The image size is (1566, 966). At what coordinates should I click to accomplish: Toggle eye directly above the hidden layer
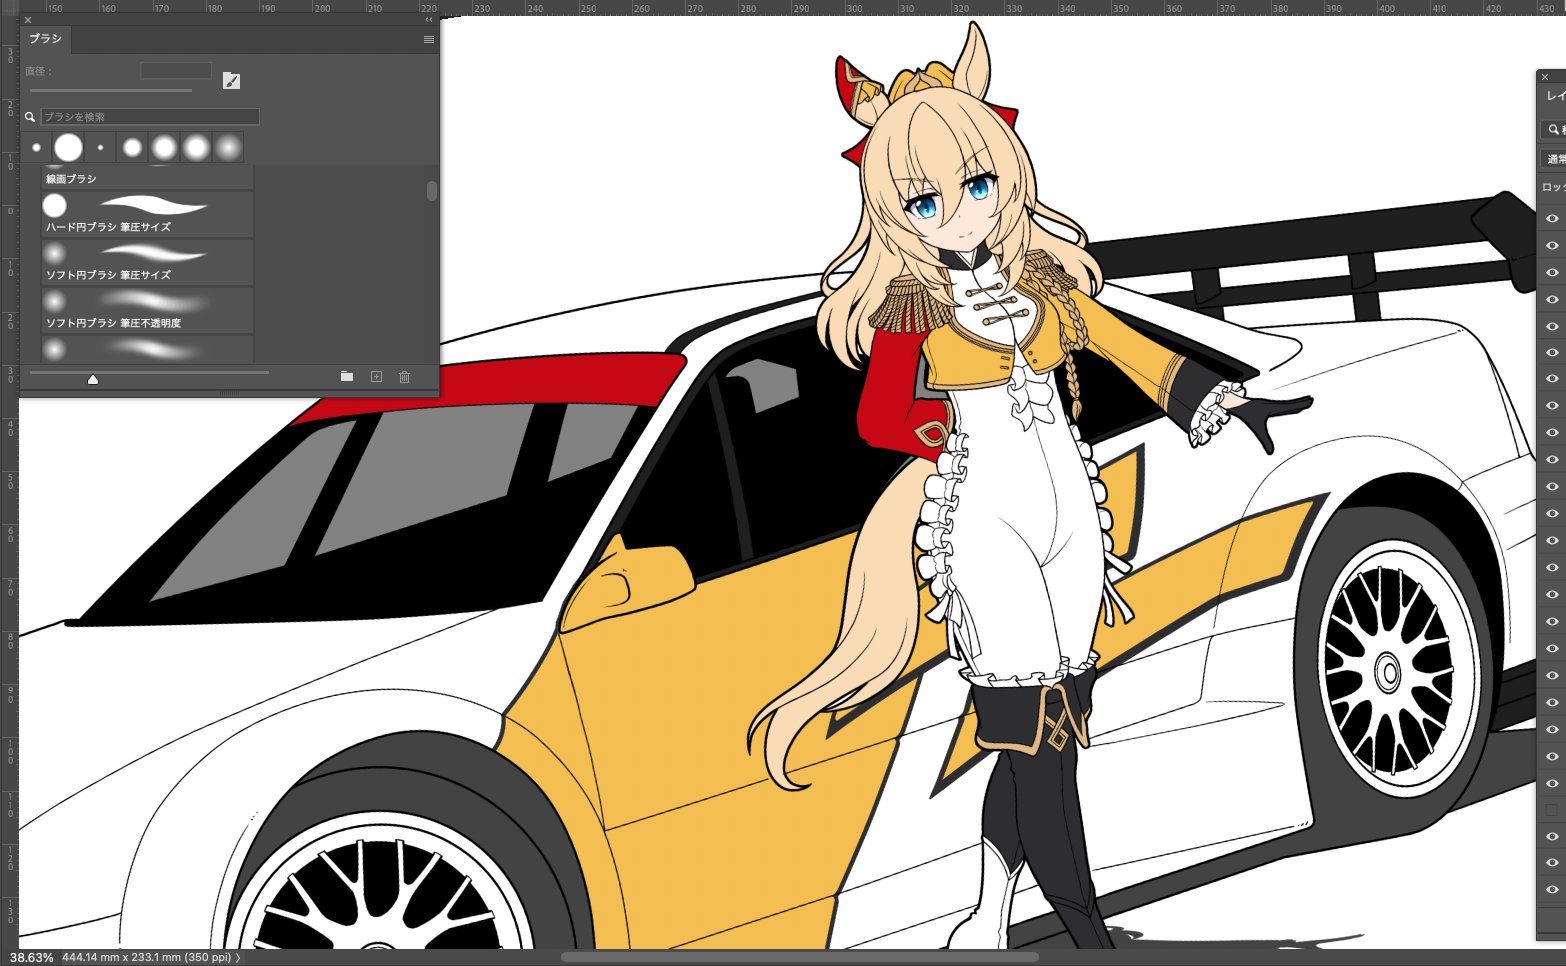click(x=1552, y=783)
